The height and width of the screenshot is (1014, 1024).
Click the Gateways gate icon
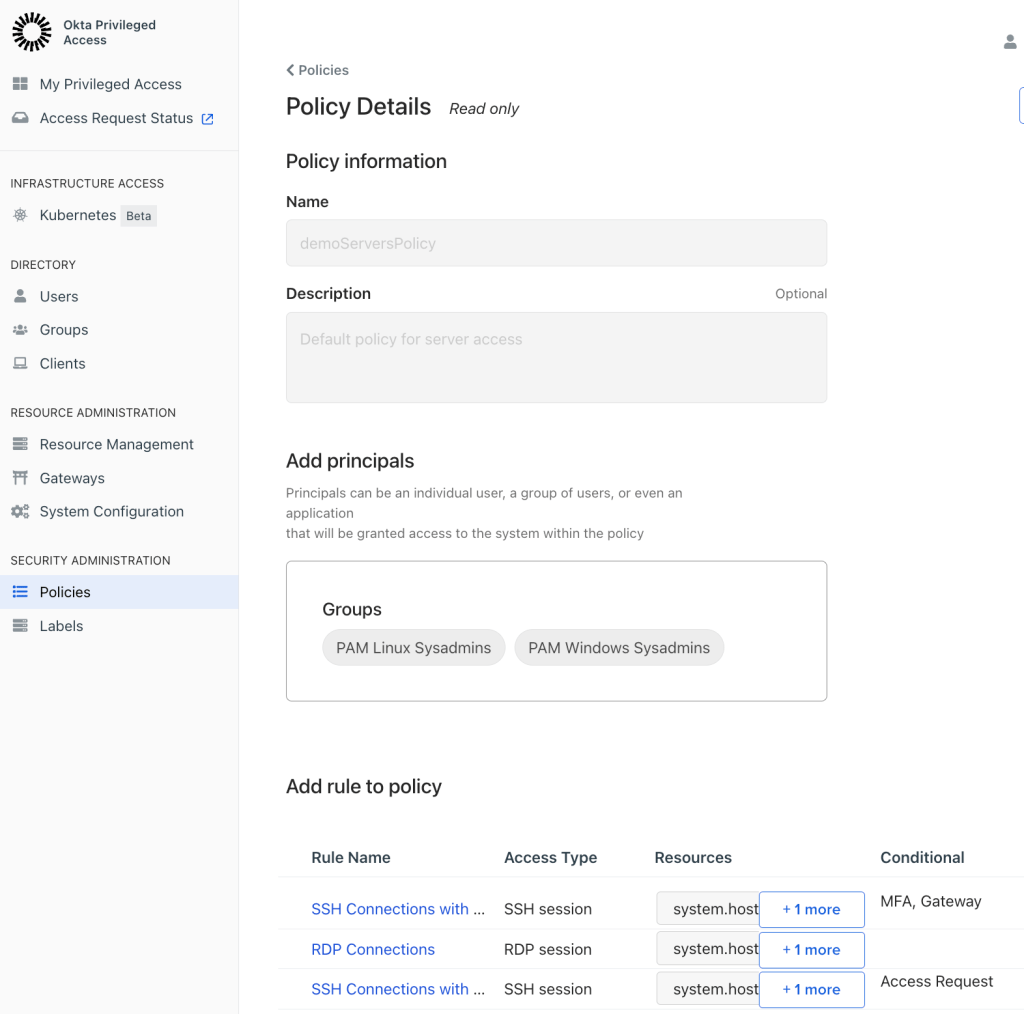(20, 478)
